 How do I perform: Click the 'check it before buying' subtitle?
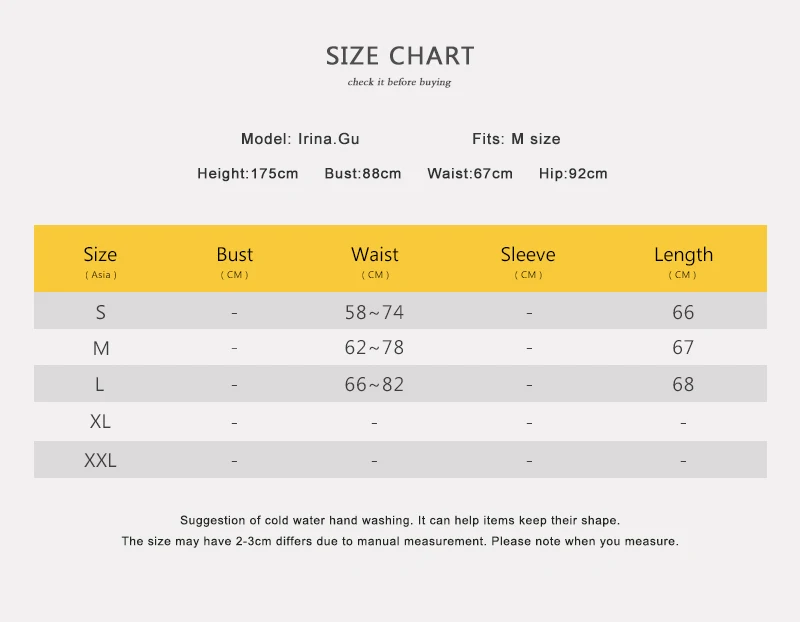click(399, 82)
